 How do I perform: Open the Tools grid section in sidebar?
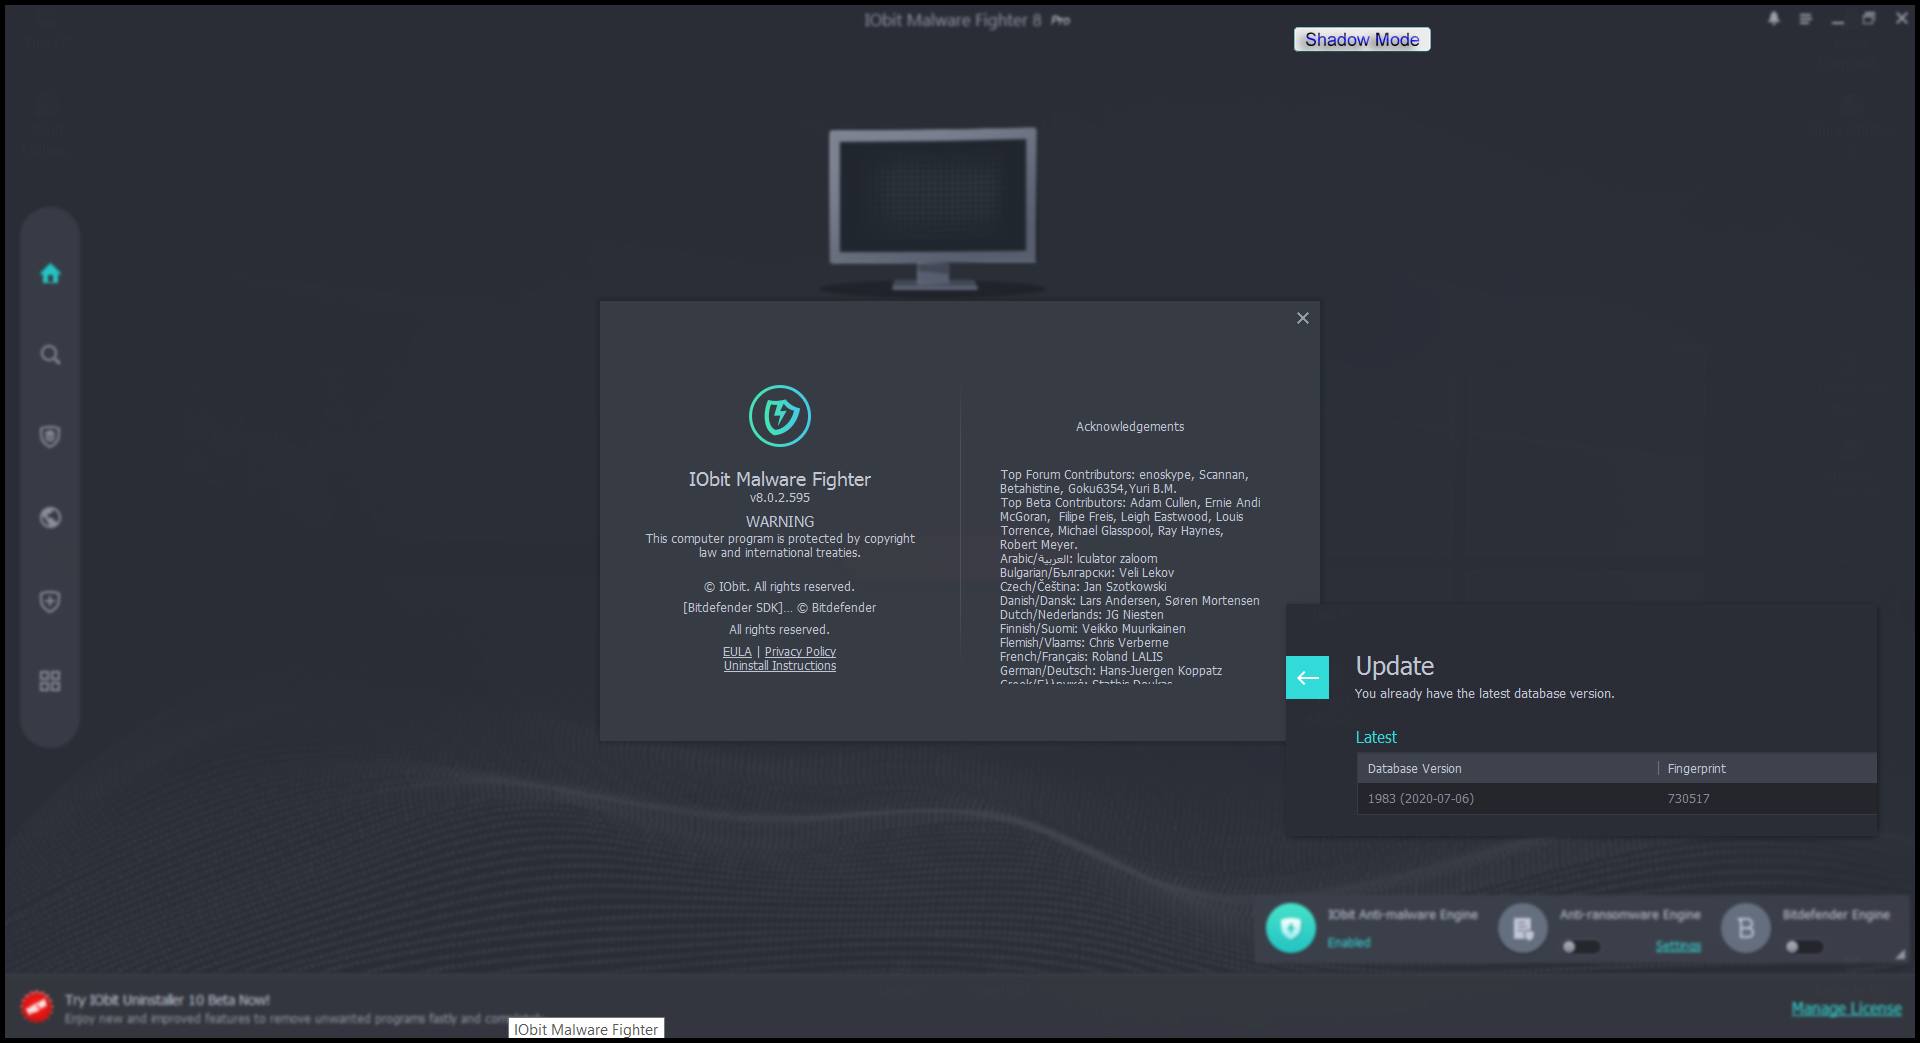[x=50, y=681]
